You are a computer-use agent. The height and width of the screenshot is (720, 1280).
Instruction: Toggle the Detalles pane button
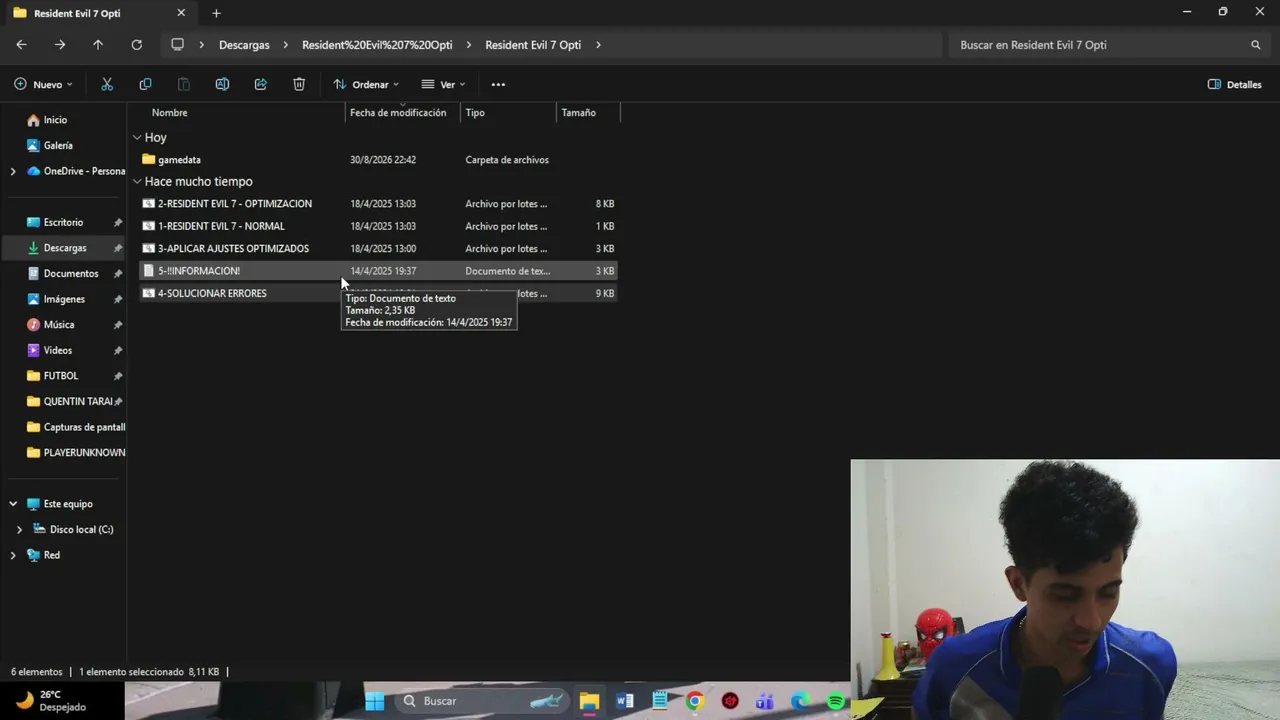click(x=1235, y=85)
